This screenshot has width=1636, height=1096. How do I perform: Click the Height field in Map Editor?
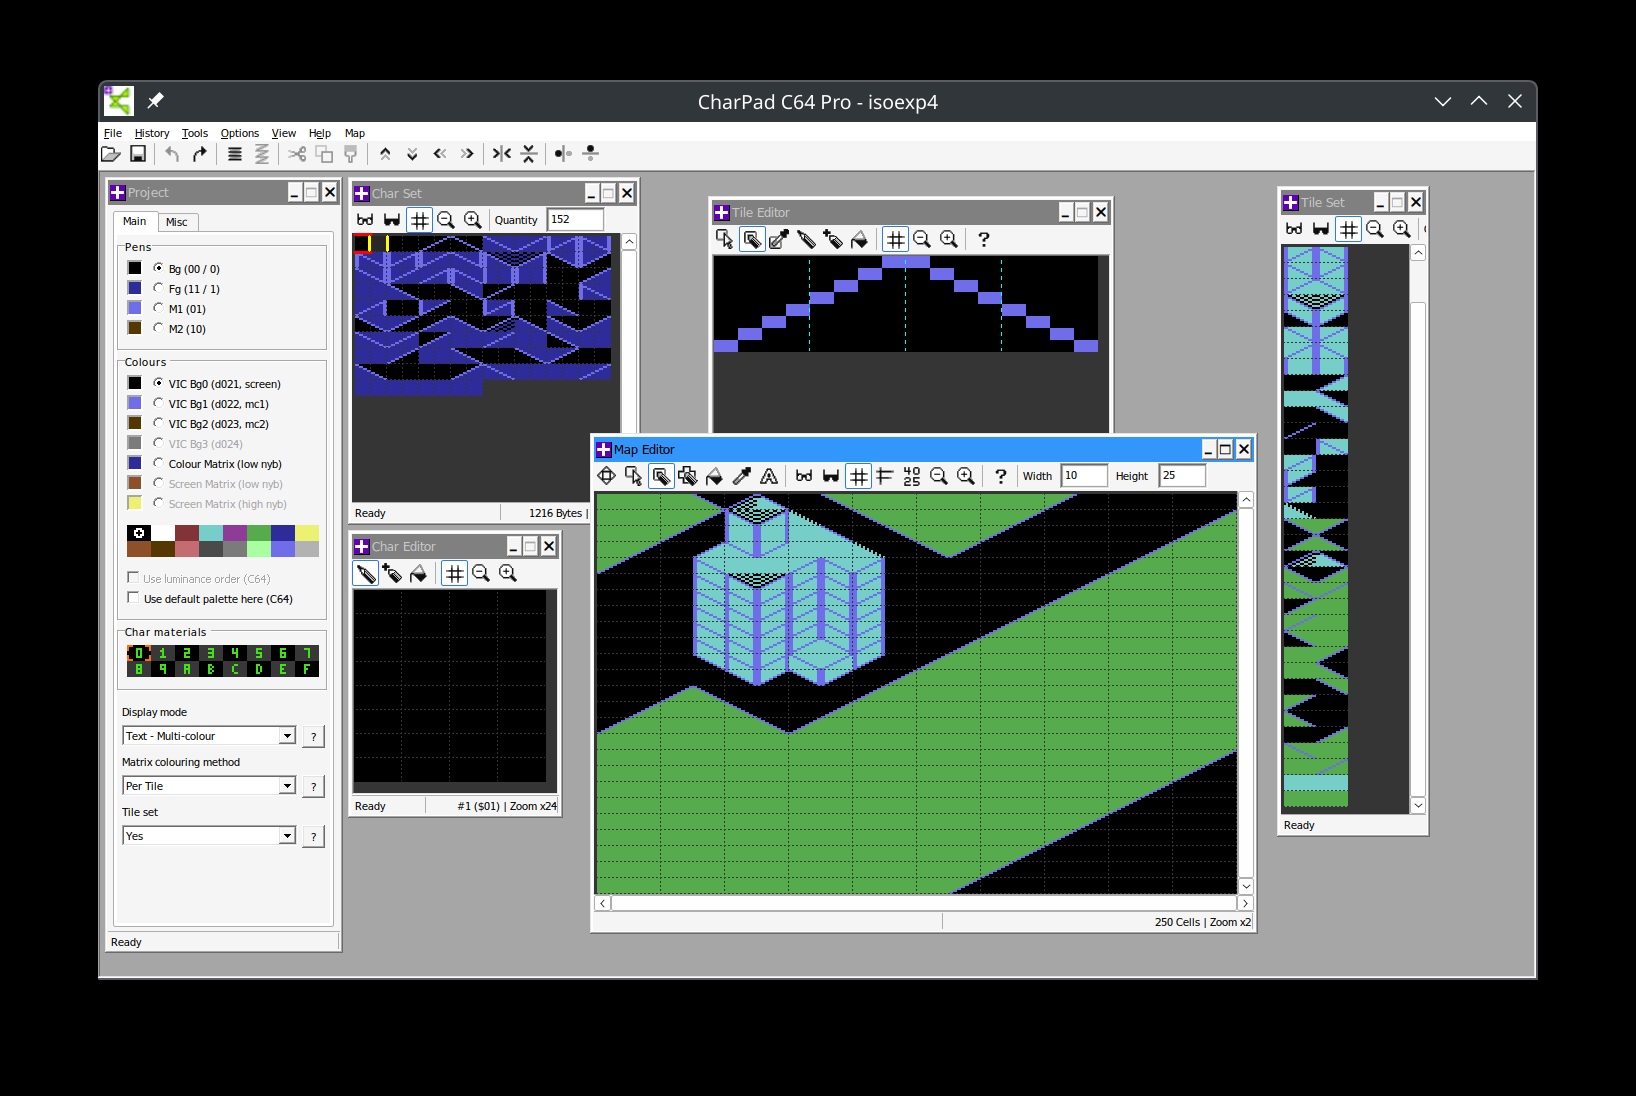1182,476
